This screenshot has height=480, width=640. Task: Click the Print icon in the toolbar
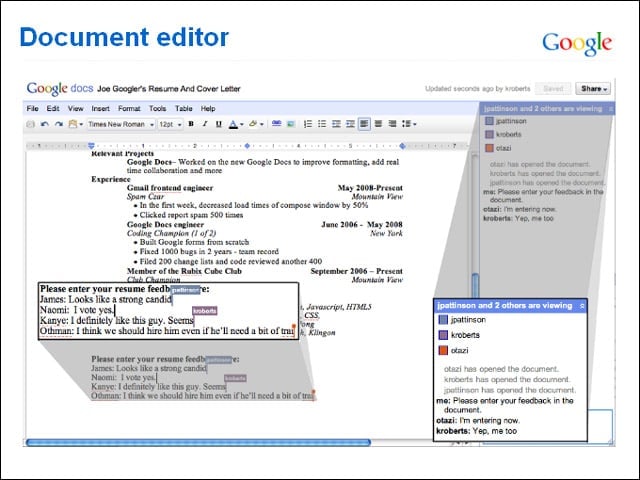click(x=30, y=124)
